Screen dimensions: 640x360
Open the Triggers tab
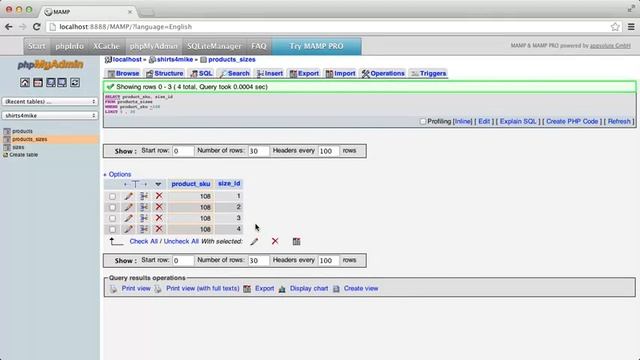click(428, 73)
